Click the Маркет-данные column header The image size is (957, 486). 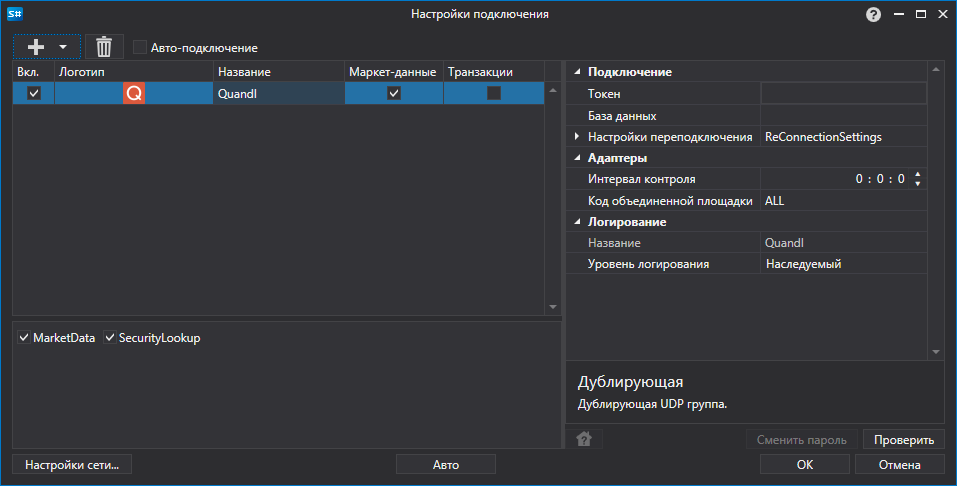[x=394, y=72]
